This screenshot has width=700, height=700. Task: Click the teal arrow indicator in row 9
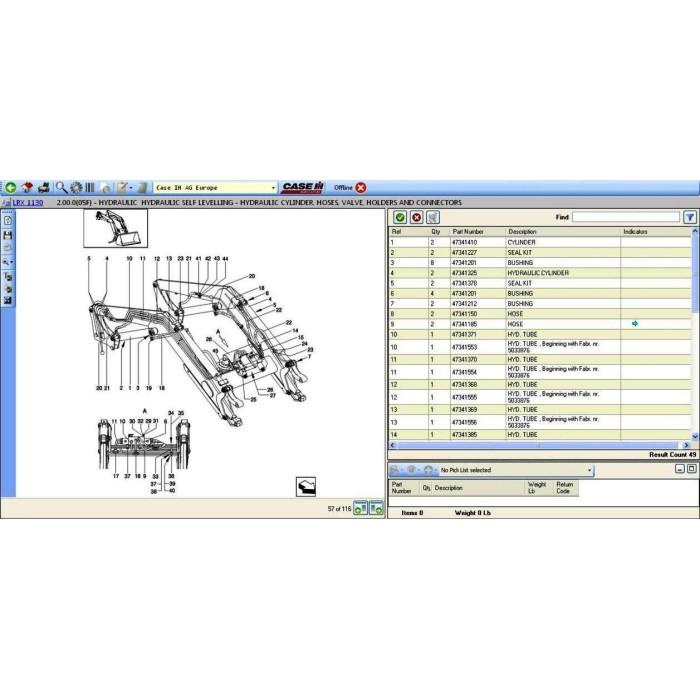click(x=635, y=324)
